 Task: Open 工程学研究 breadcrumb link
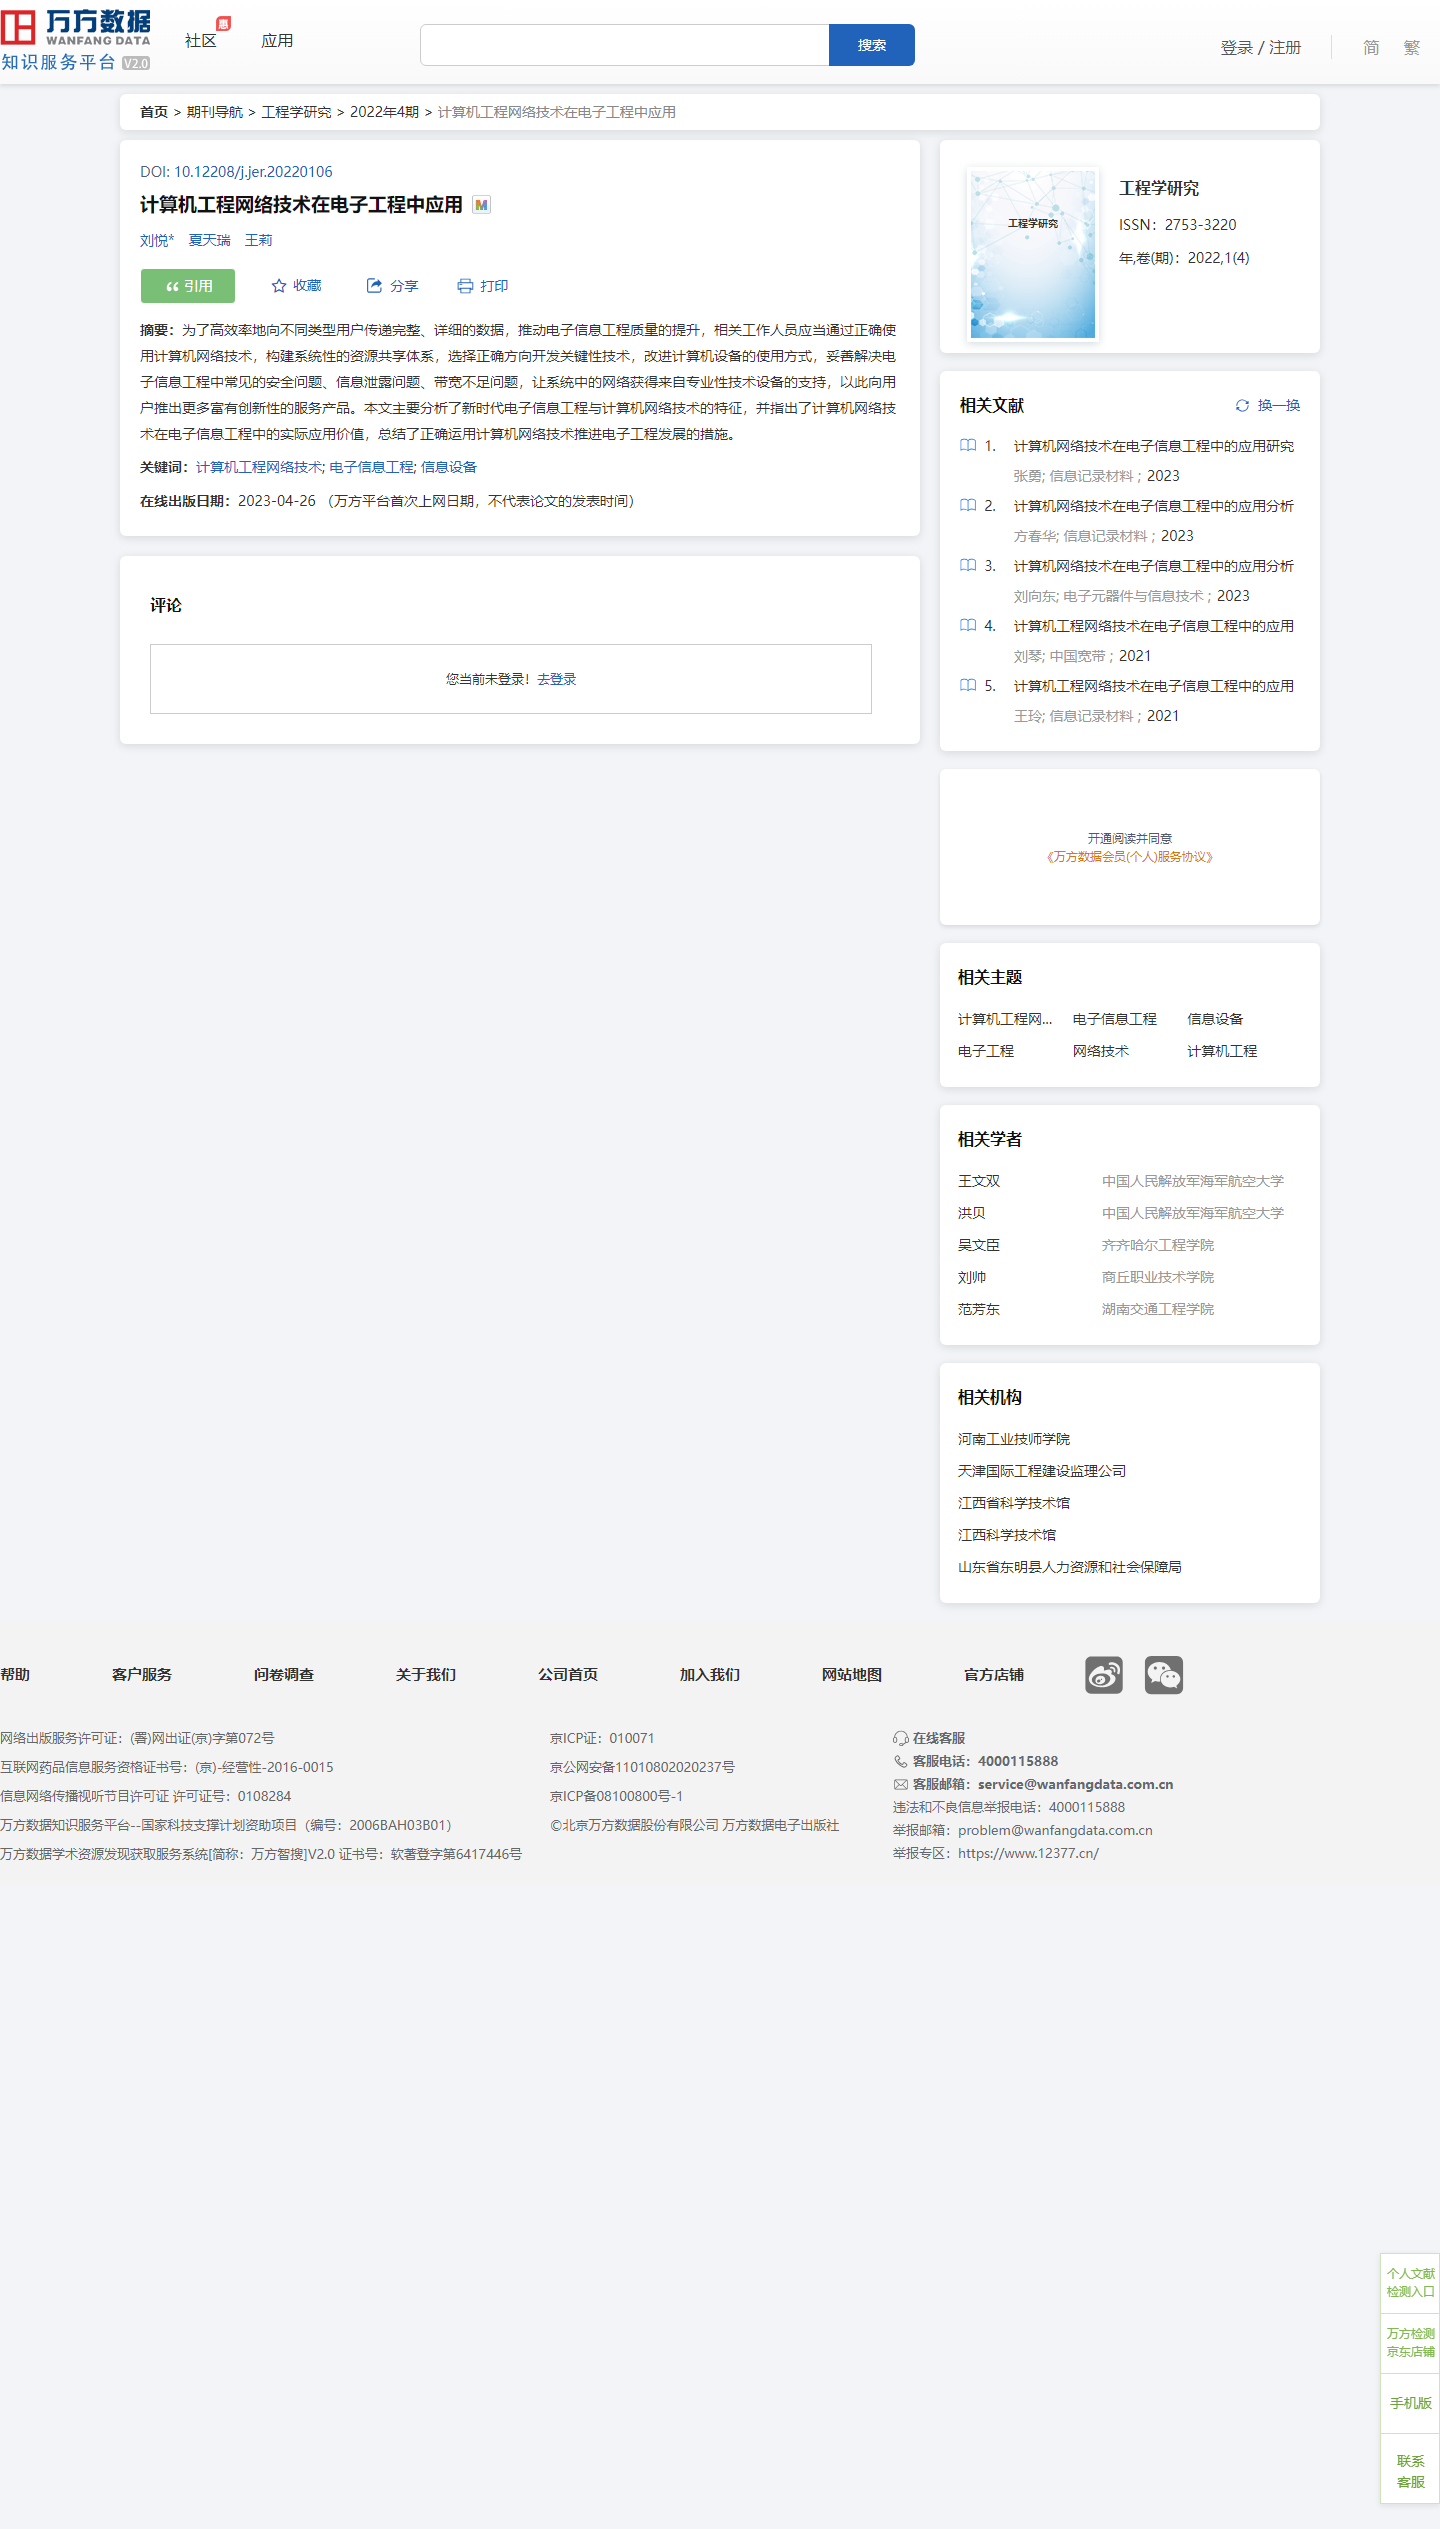click(296, 112)
